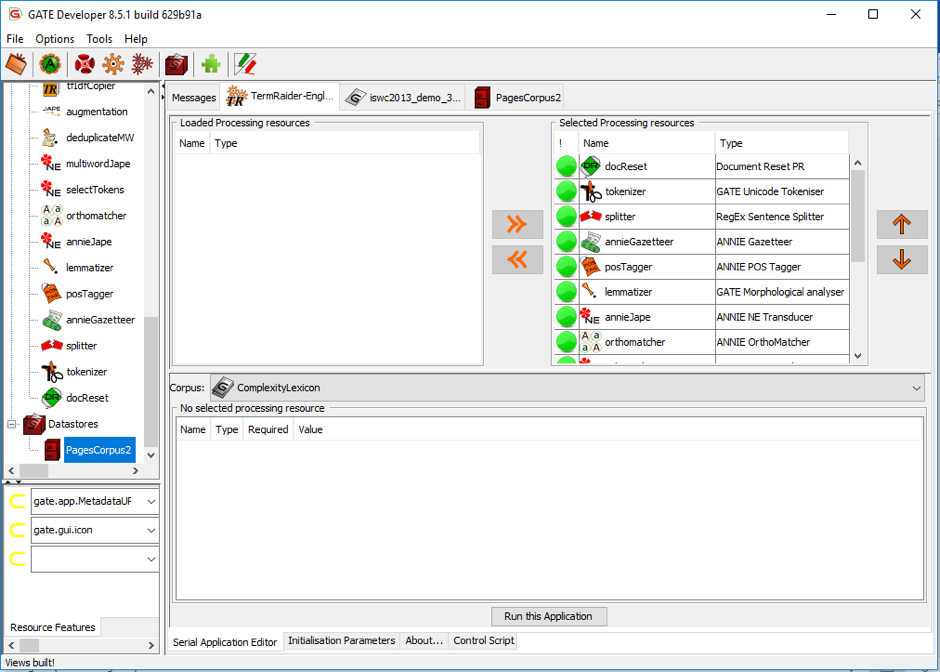
Task: Open the plugin manager puzzle icon
Action: (211, 64)
